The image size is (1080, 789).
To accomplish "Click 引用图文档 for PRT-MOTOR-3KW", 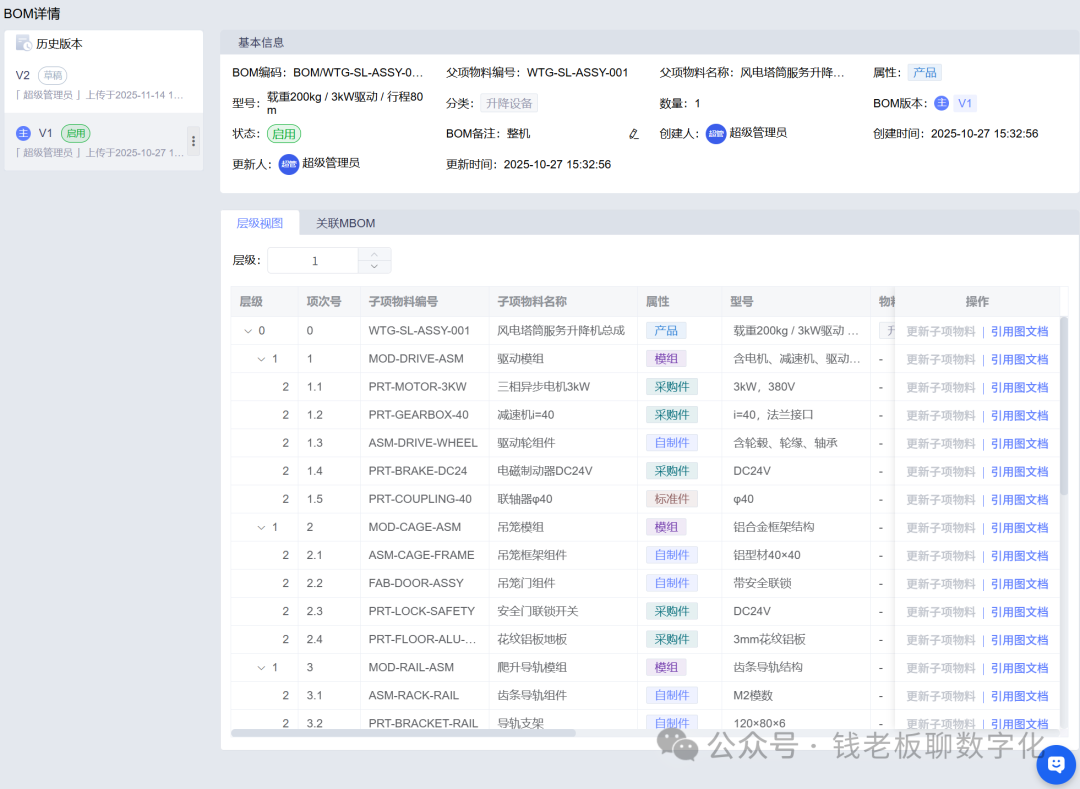I will 1019,388.
